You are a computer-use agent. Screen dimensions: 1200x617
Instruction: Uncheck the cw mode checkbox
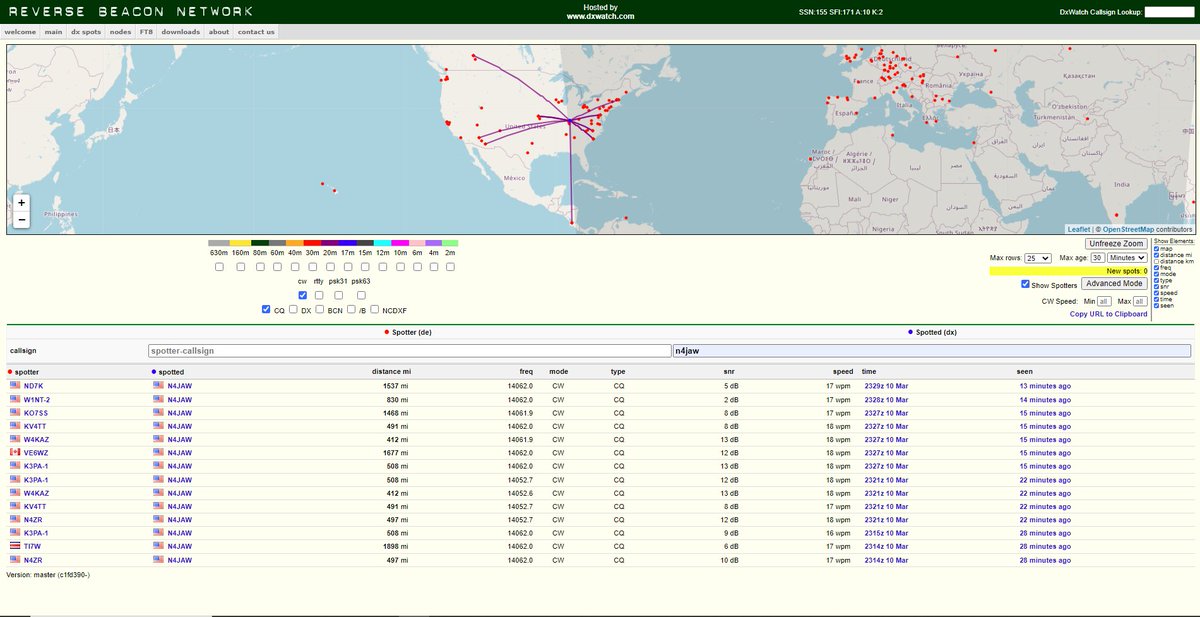coord(303,295)
